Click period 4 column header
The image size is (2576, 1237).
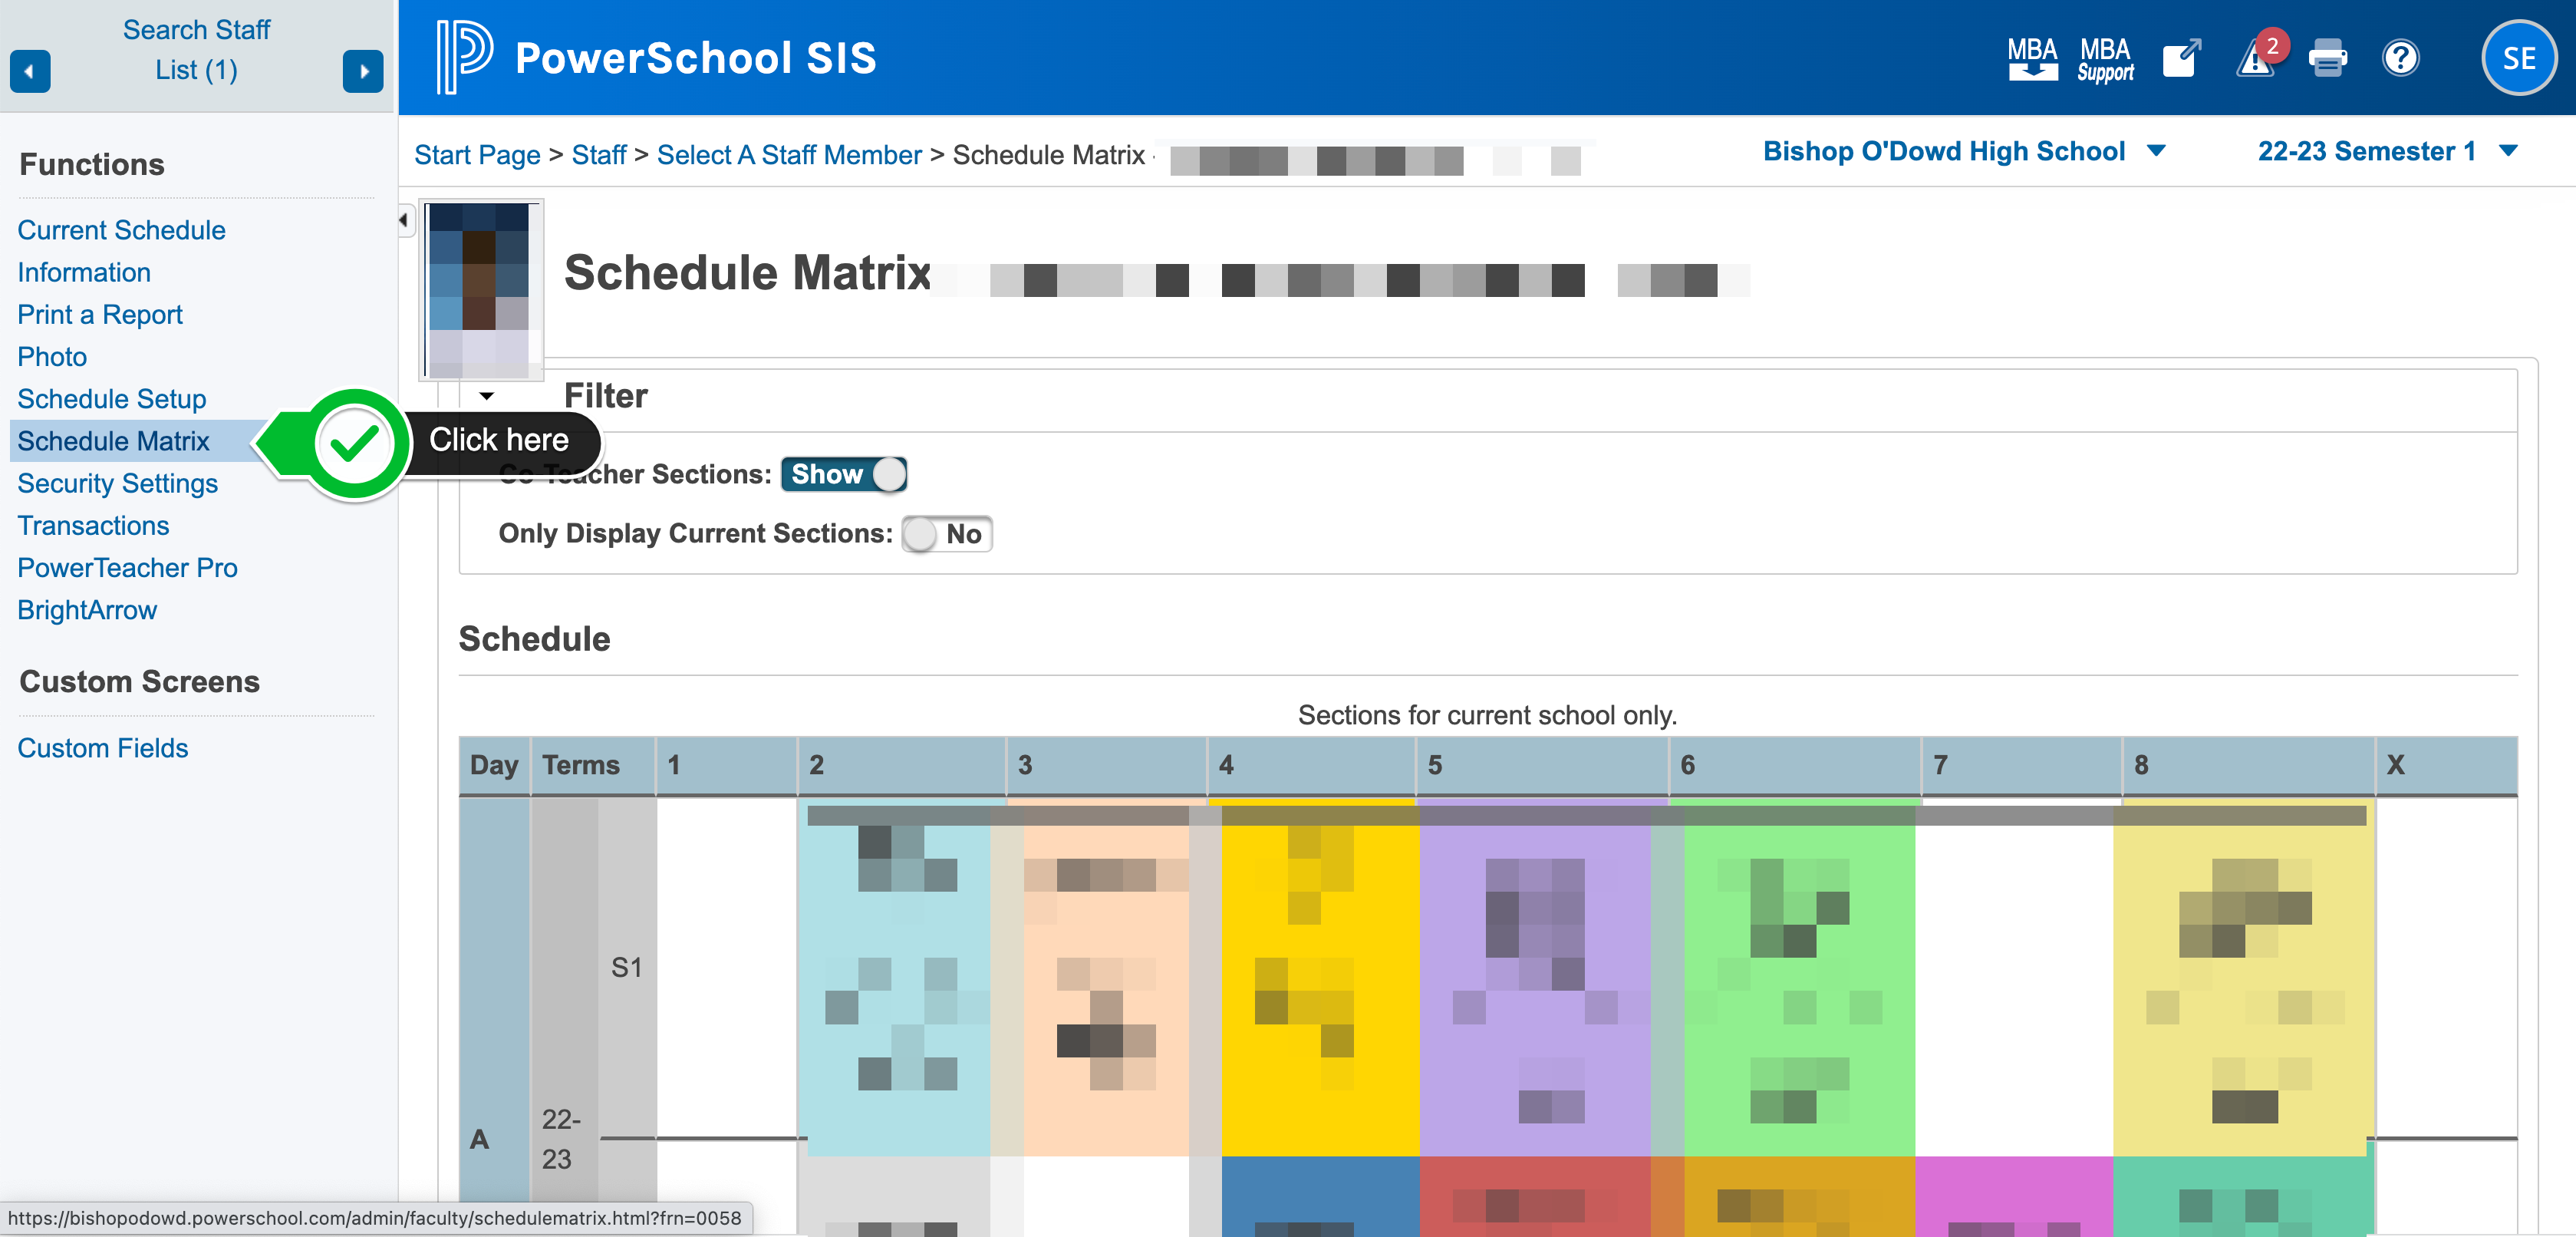[x=1312, y=765]
